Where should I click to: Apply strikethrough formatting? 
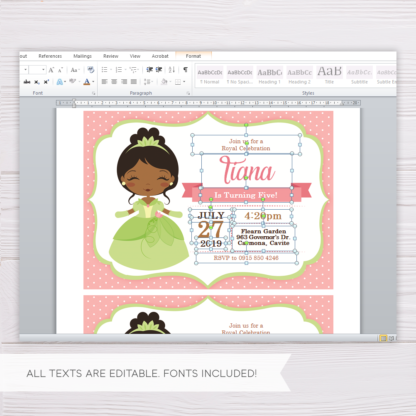[27, 82]
